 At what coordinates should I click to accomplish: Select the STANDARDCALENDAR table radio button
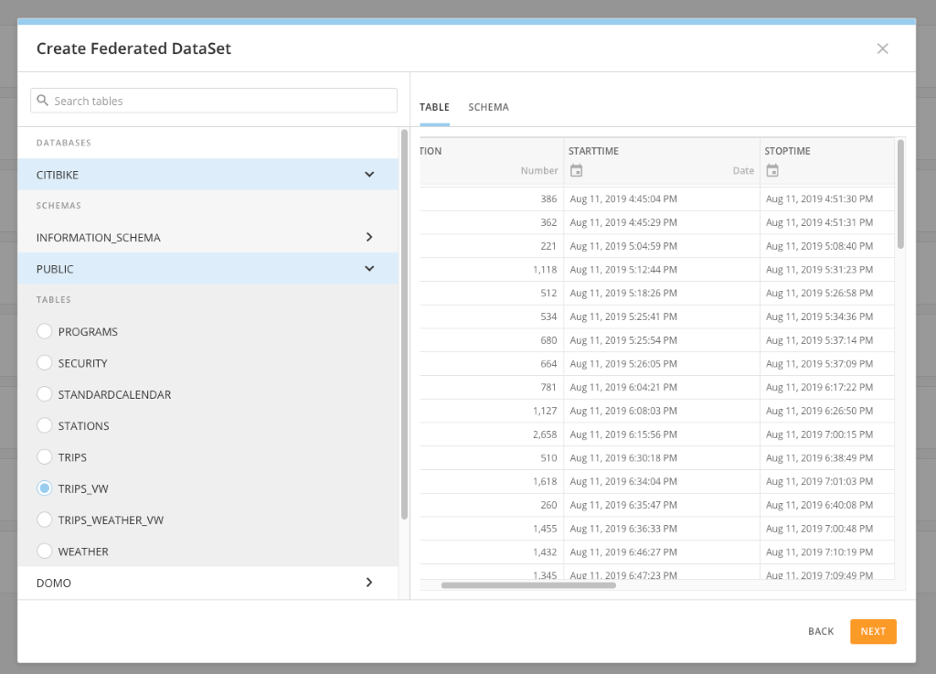[45, 394]
